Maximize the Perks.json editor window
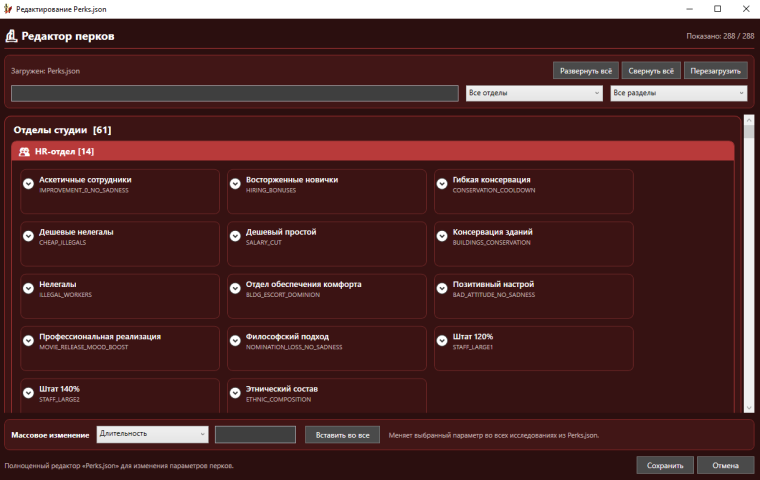The height and width of the screenshot is (480, 760). coord(717,9)
